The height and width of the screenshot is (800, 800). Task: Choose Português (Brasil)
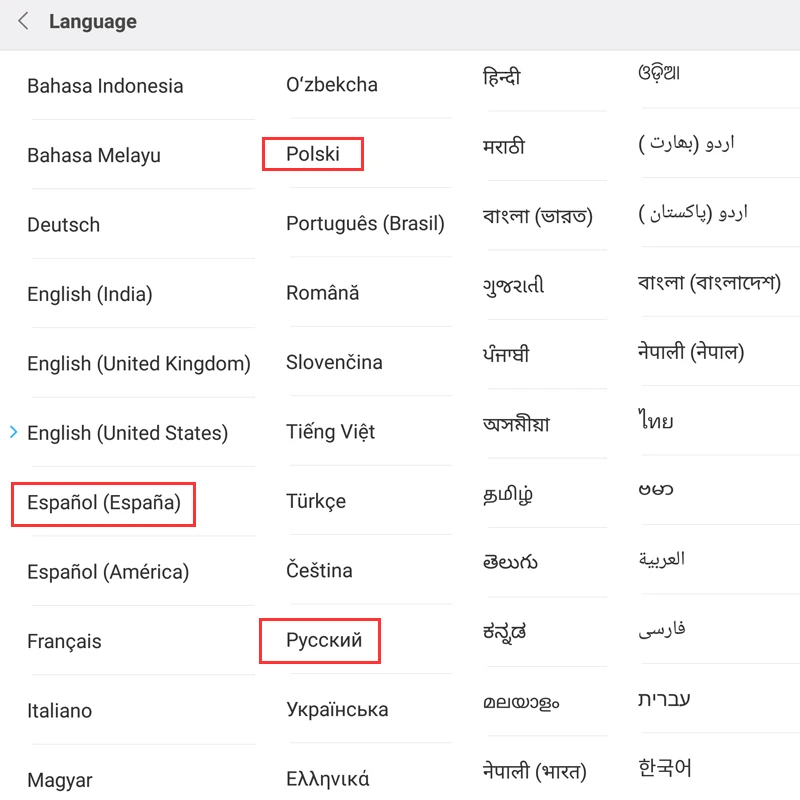tap(365, 224)
